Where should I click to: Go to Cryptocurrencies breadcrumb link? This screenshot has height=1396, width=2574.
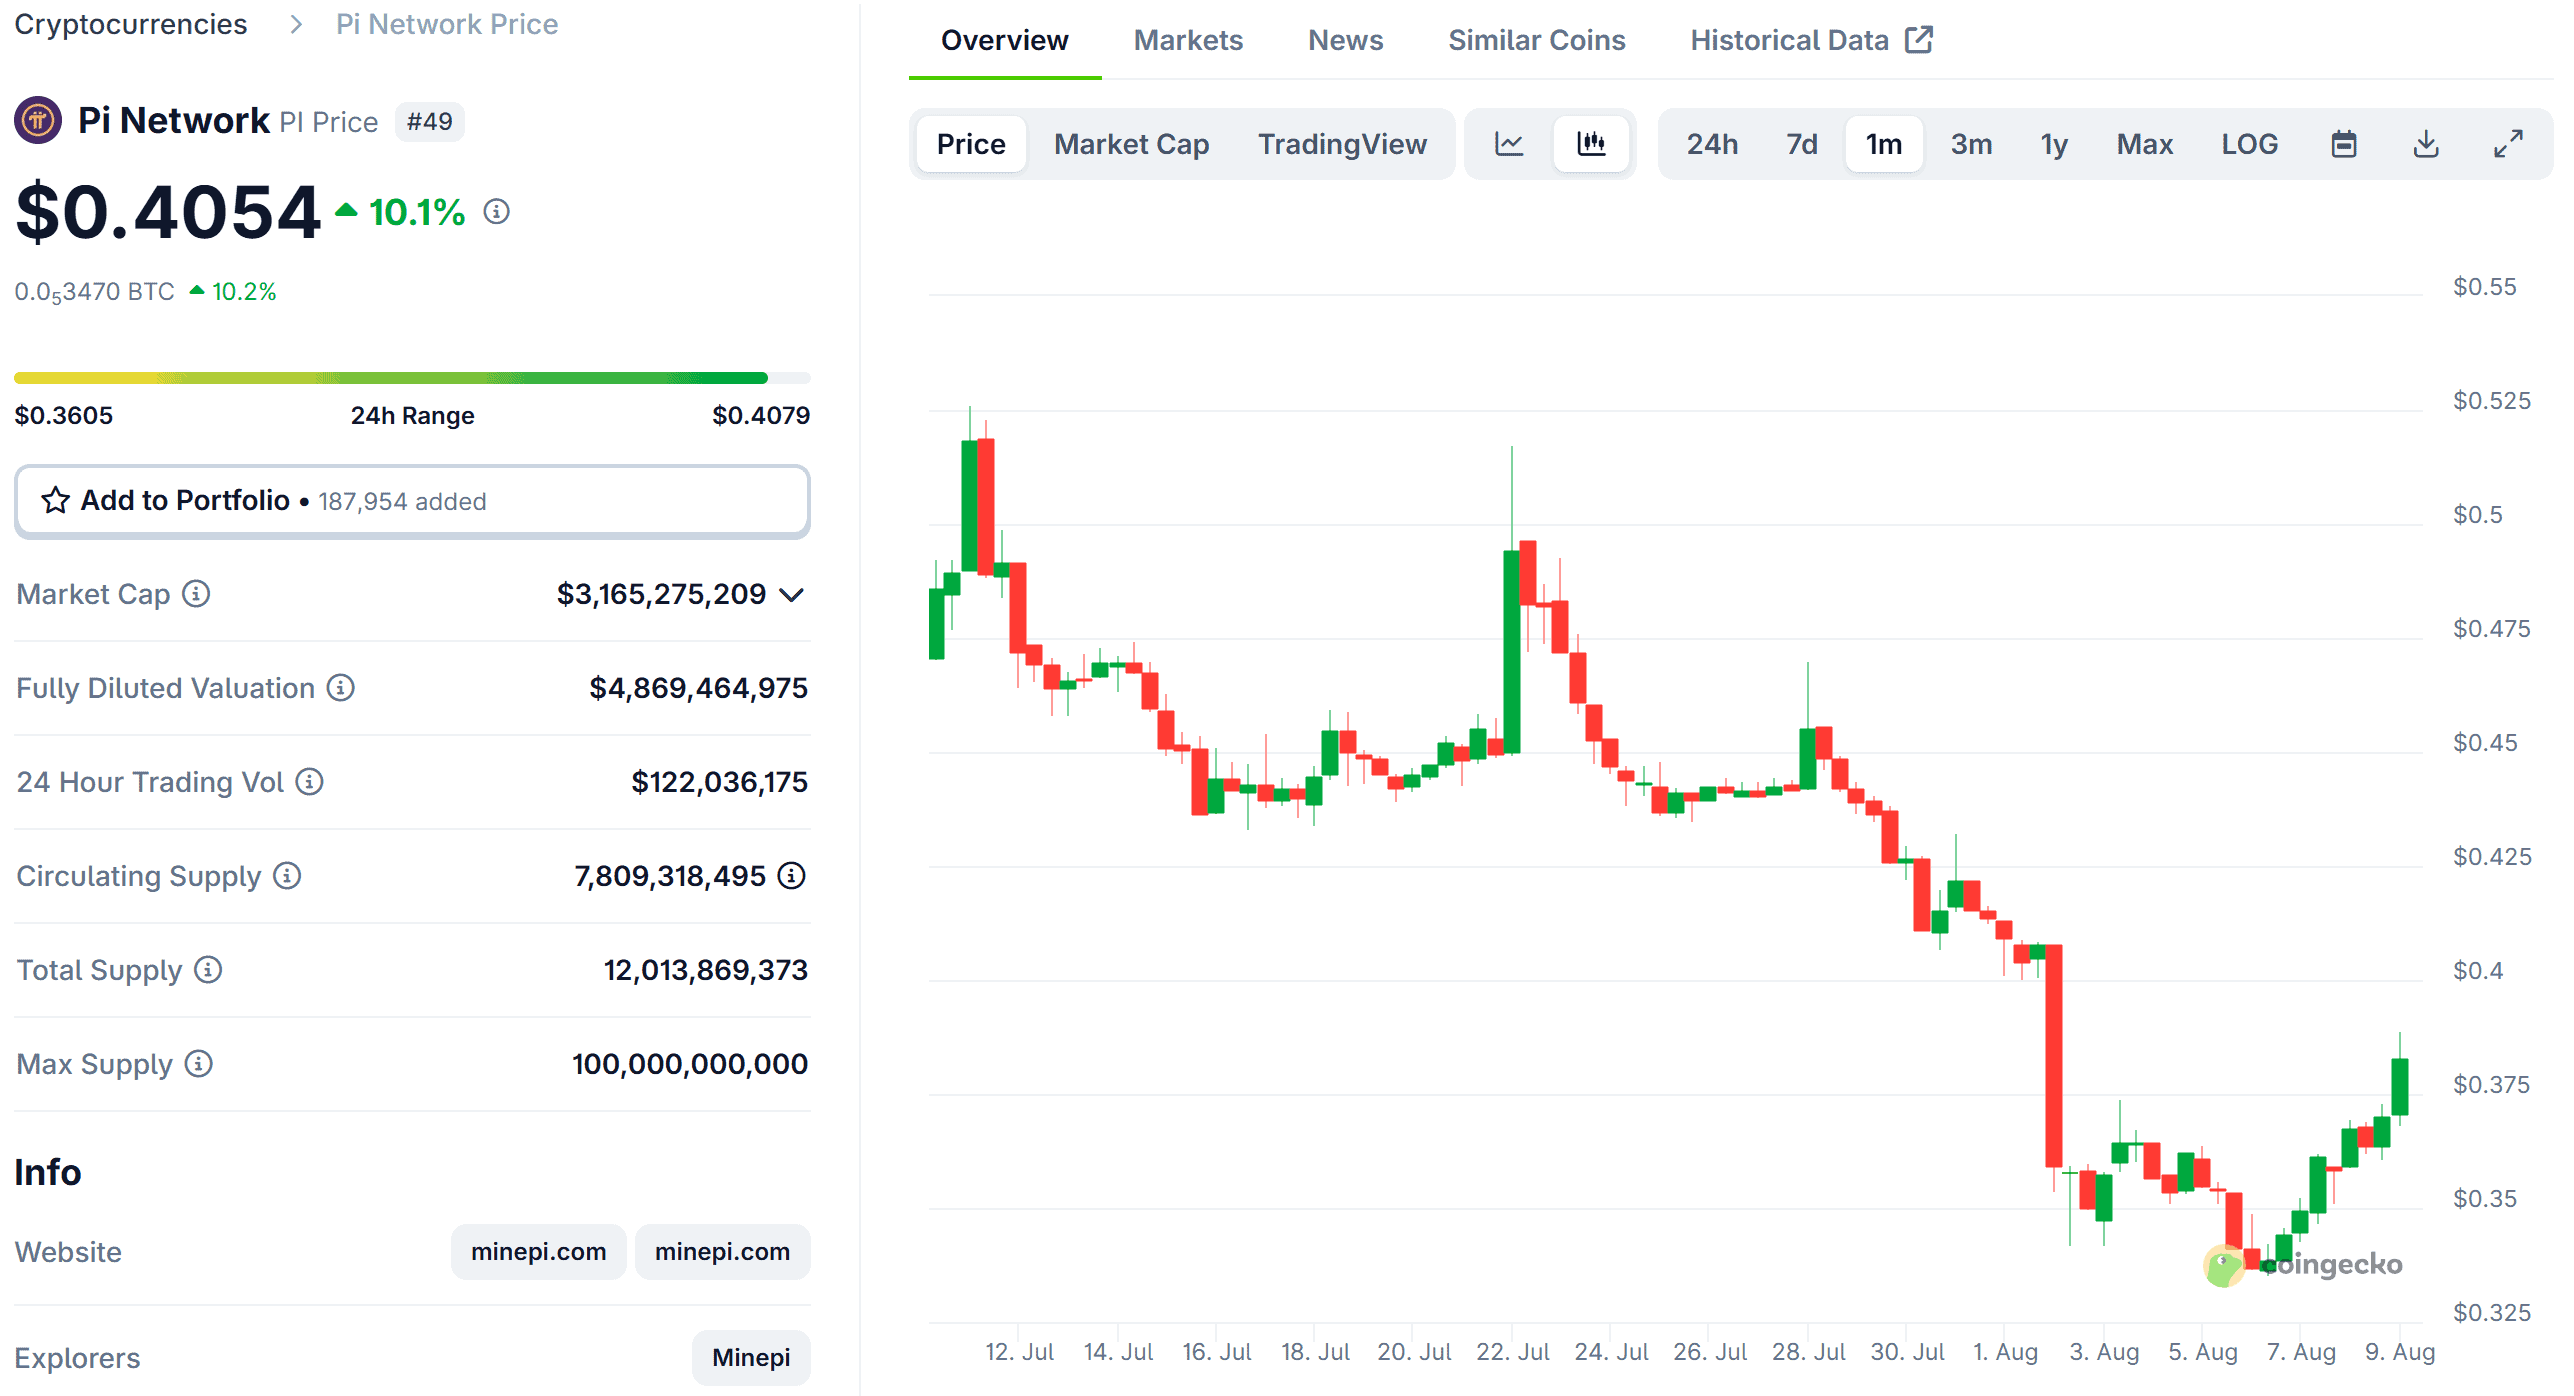[130, 24]
